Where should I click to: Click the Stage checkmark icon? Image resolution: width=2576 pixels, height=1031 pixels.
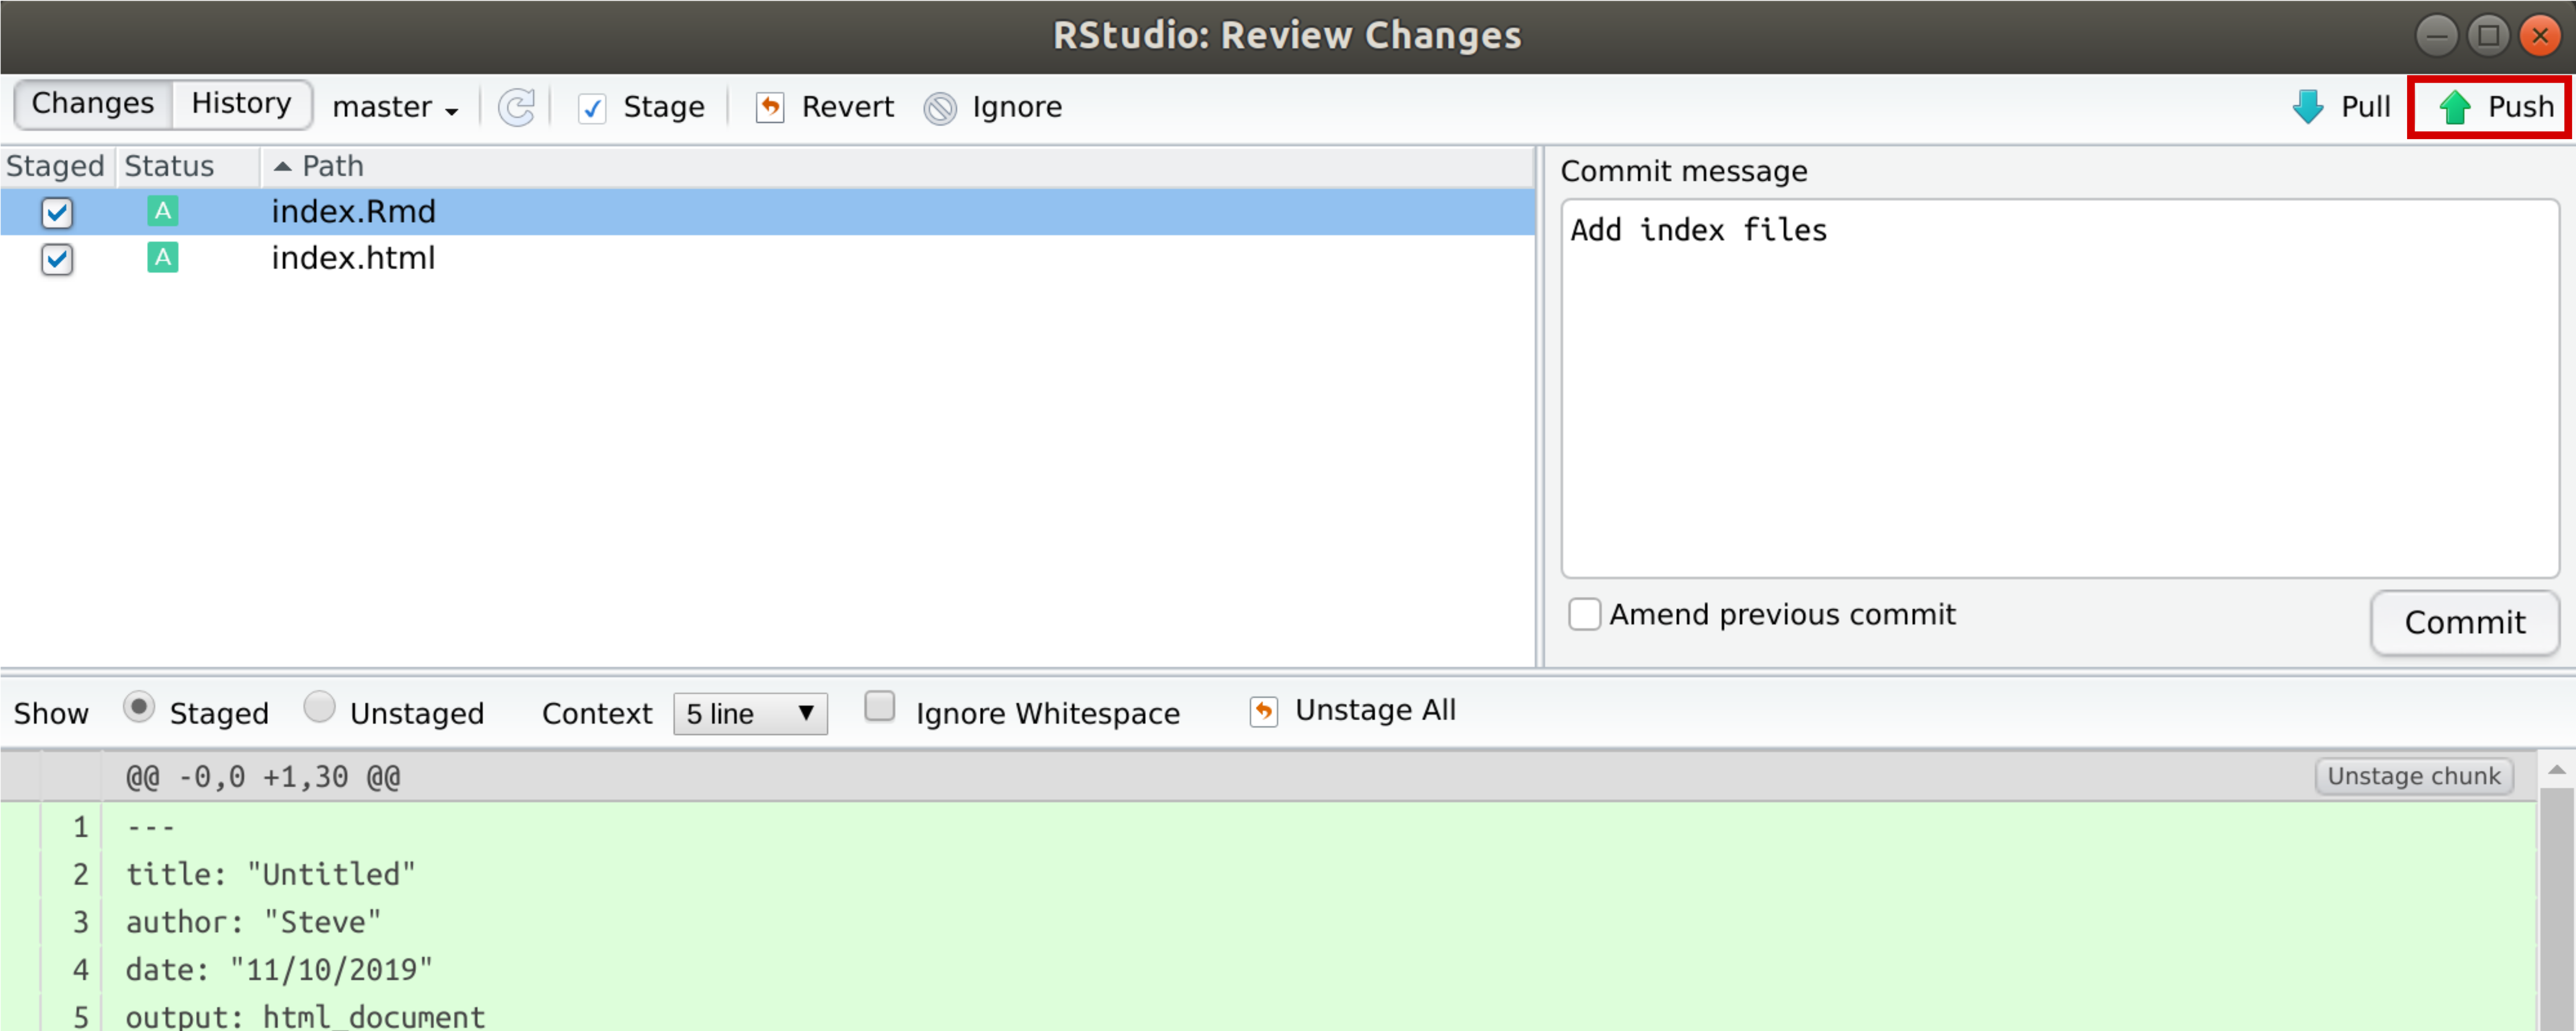tap(592, 108)
